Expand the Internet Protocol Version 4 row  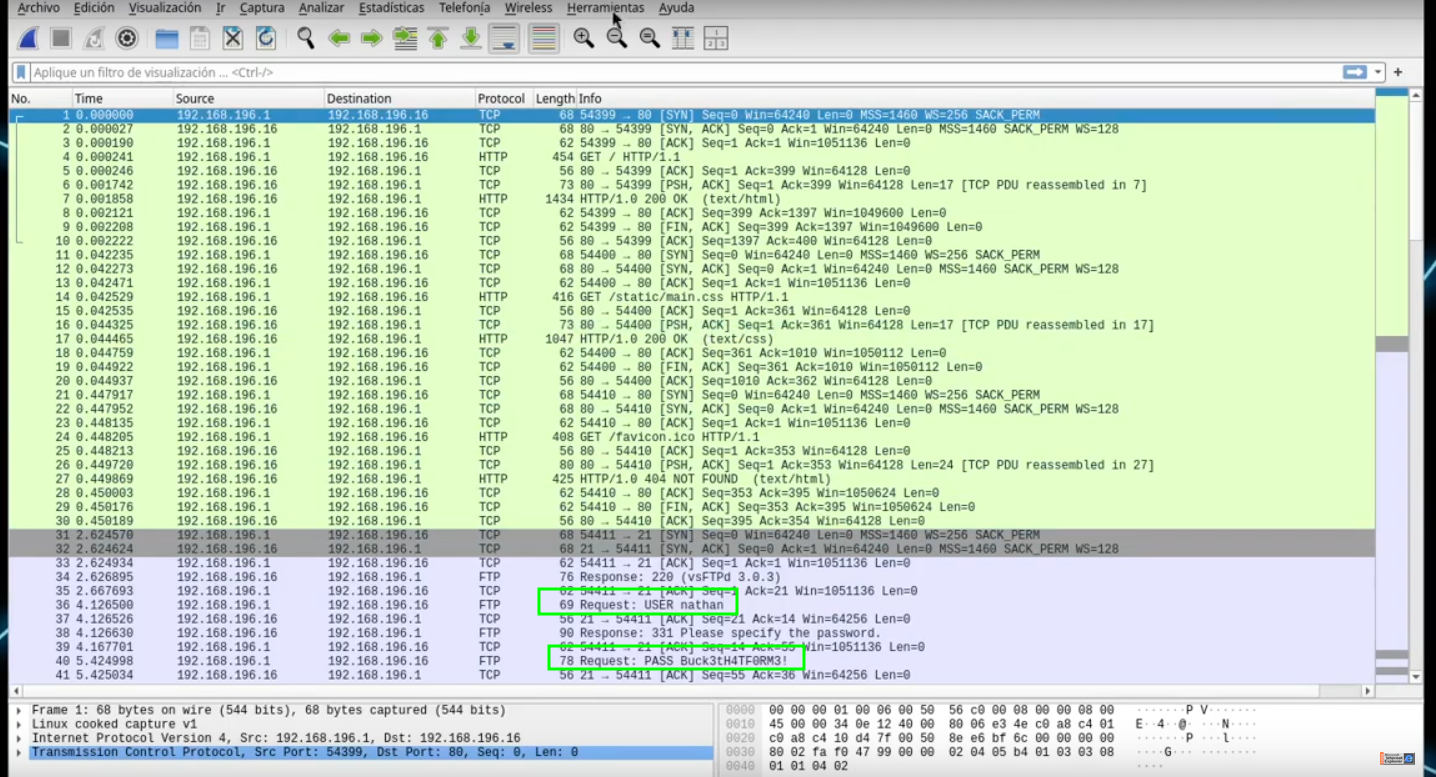(18, 738)
